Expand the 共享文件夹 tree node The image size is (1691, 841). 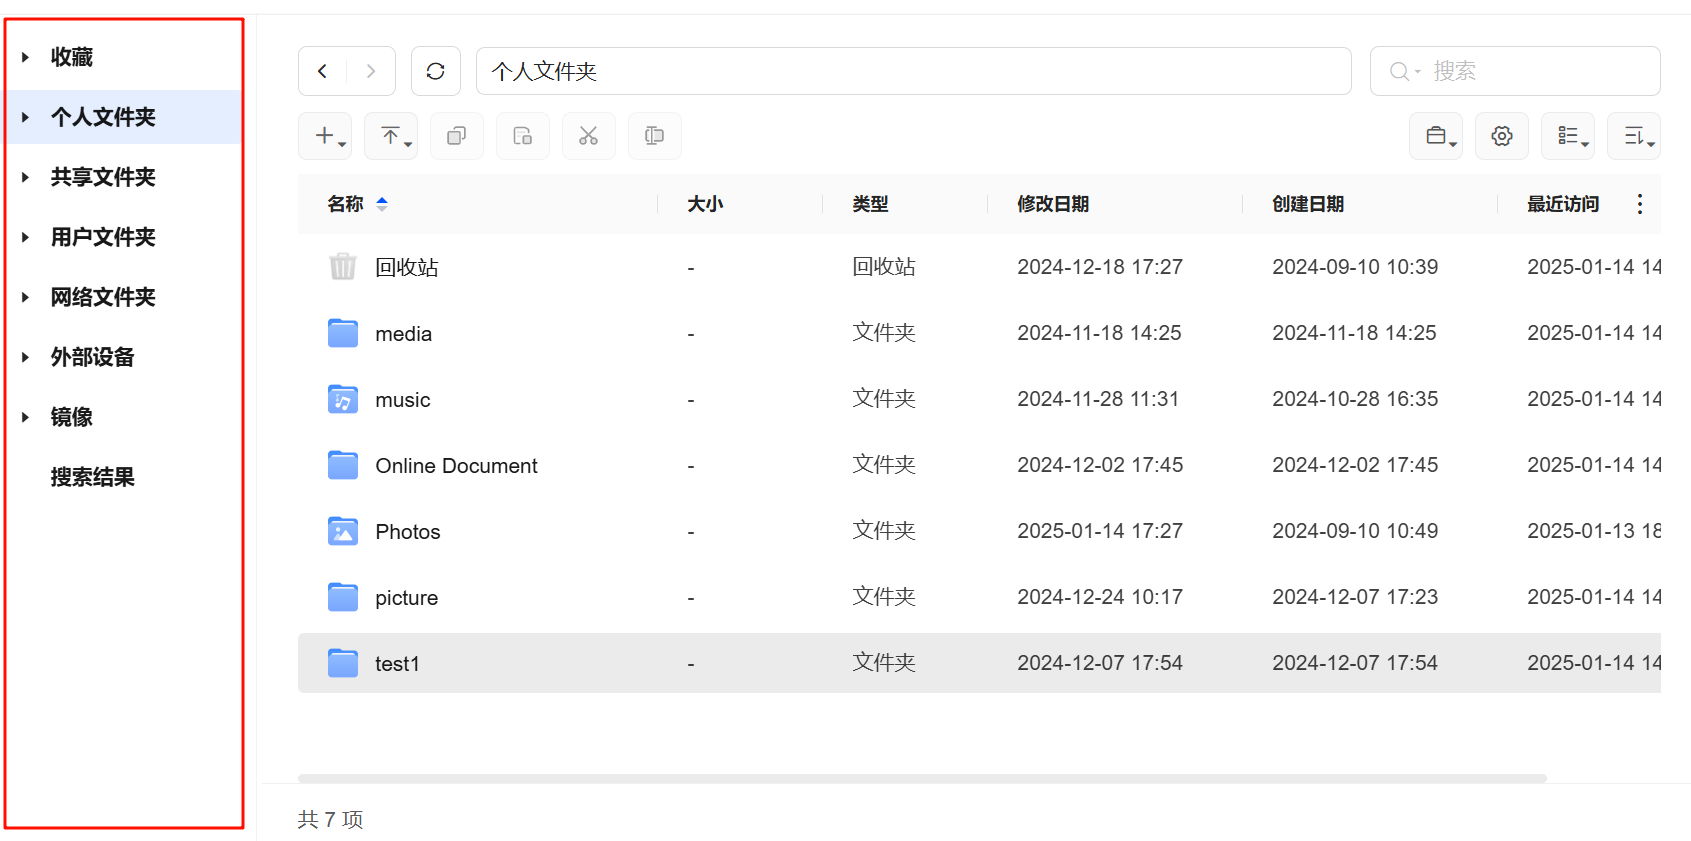point(26,177)
